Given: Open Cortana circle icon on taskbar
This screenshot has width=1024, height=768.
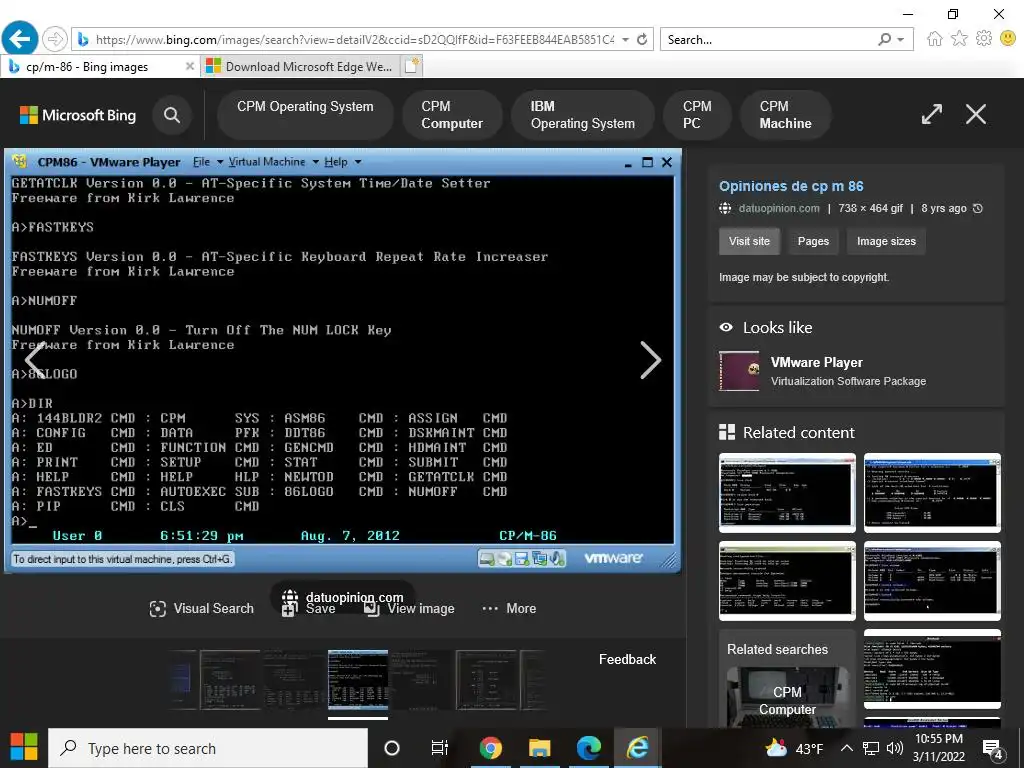Looking at the screenshot, I should tap(392, 748).
